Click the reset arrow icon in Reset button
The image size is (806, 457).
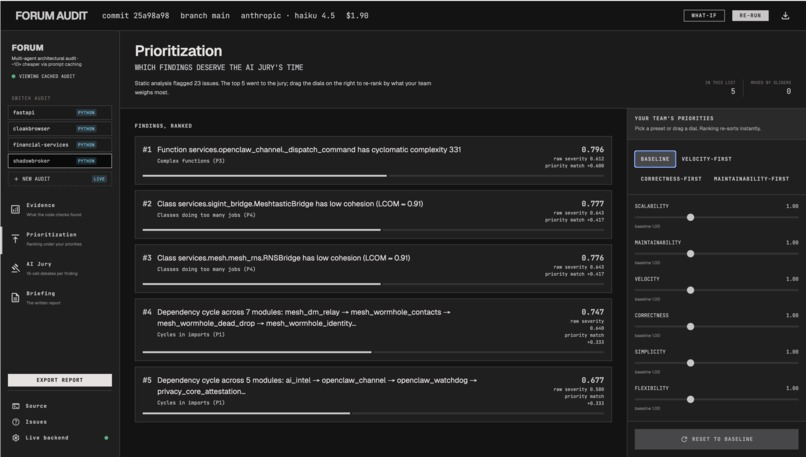coord(684,440)
